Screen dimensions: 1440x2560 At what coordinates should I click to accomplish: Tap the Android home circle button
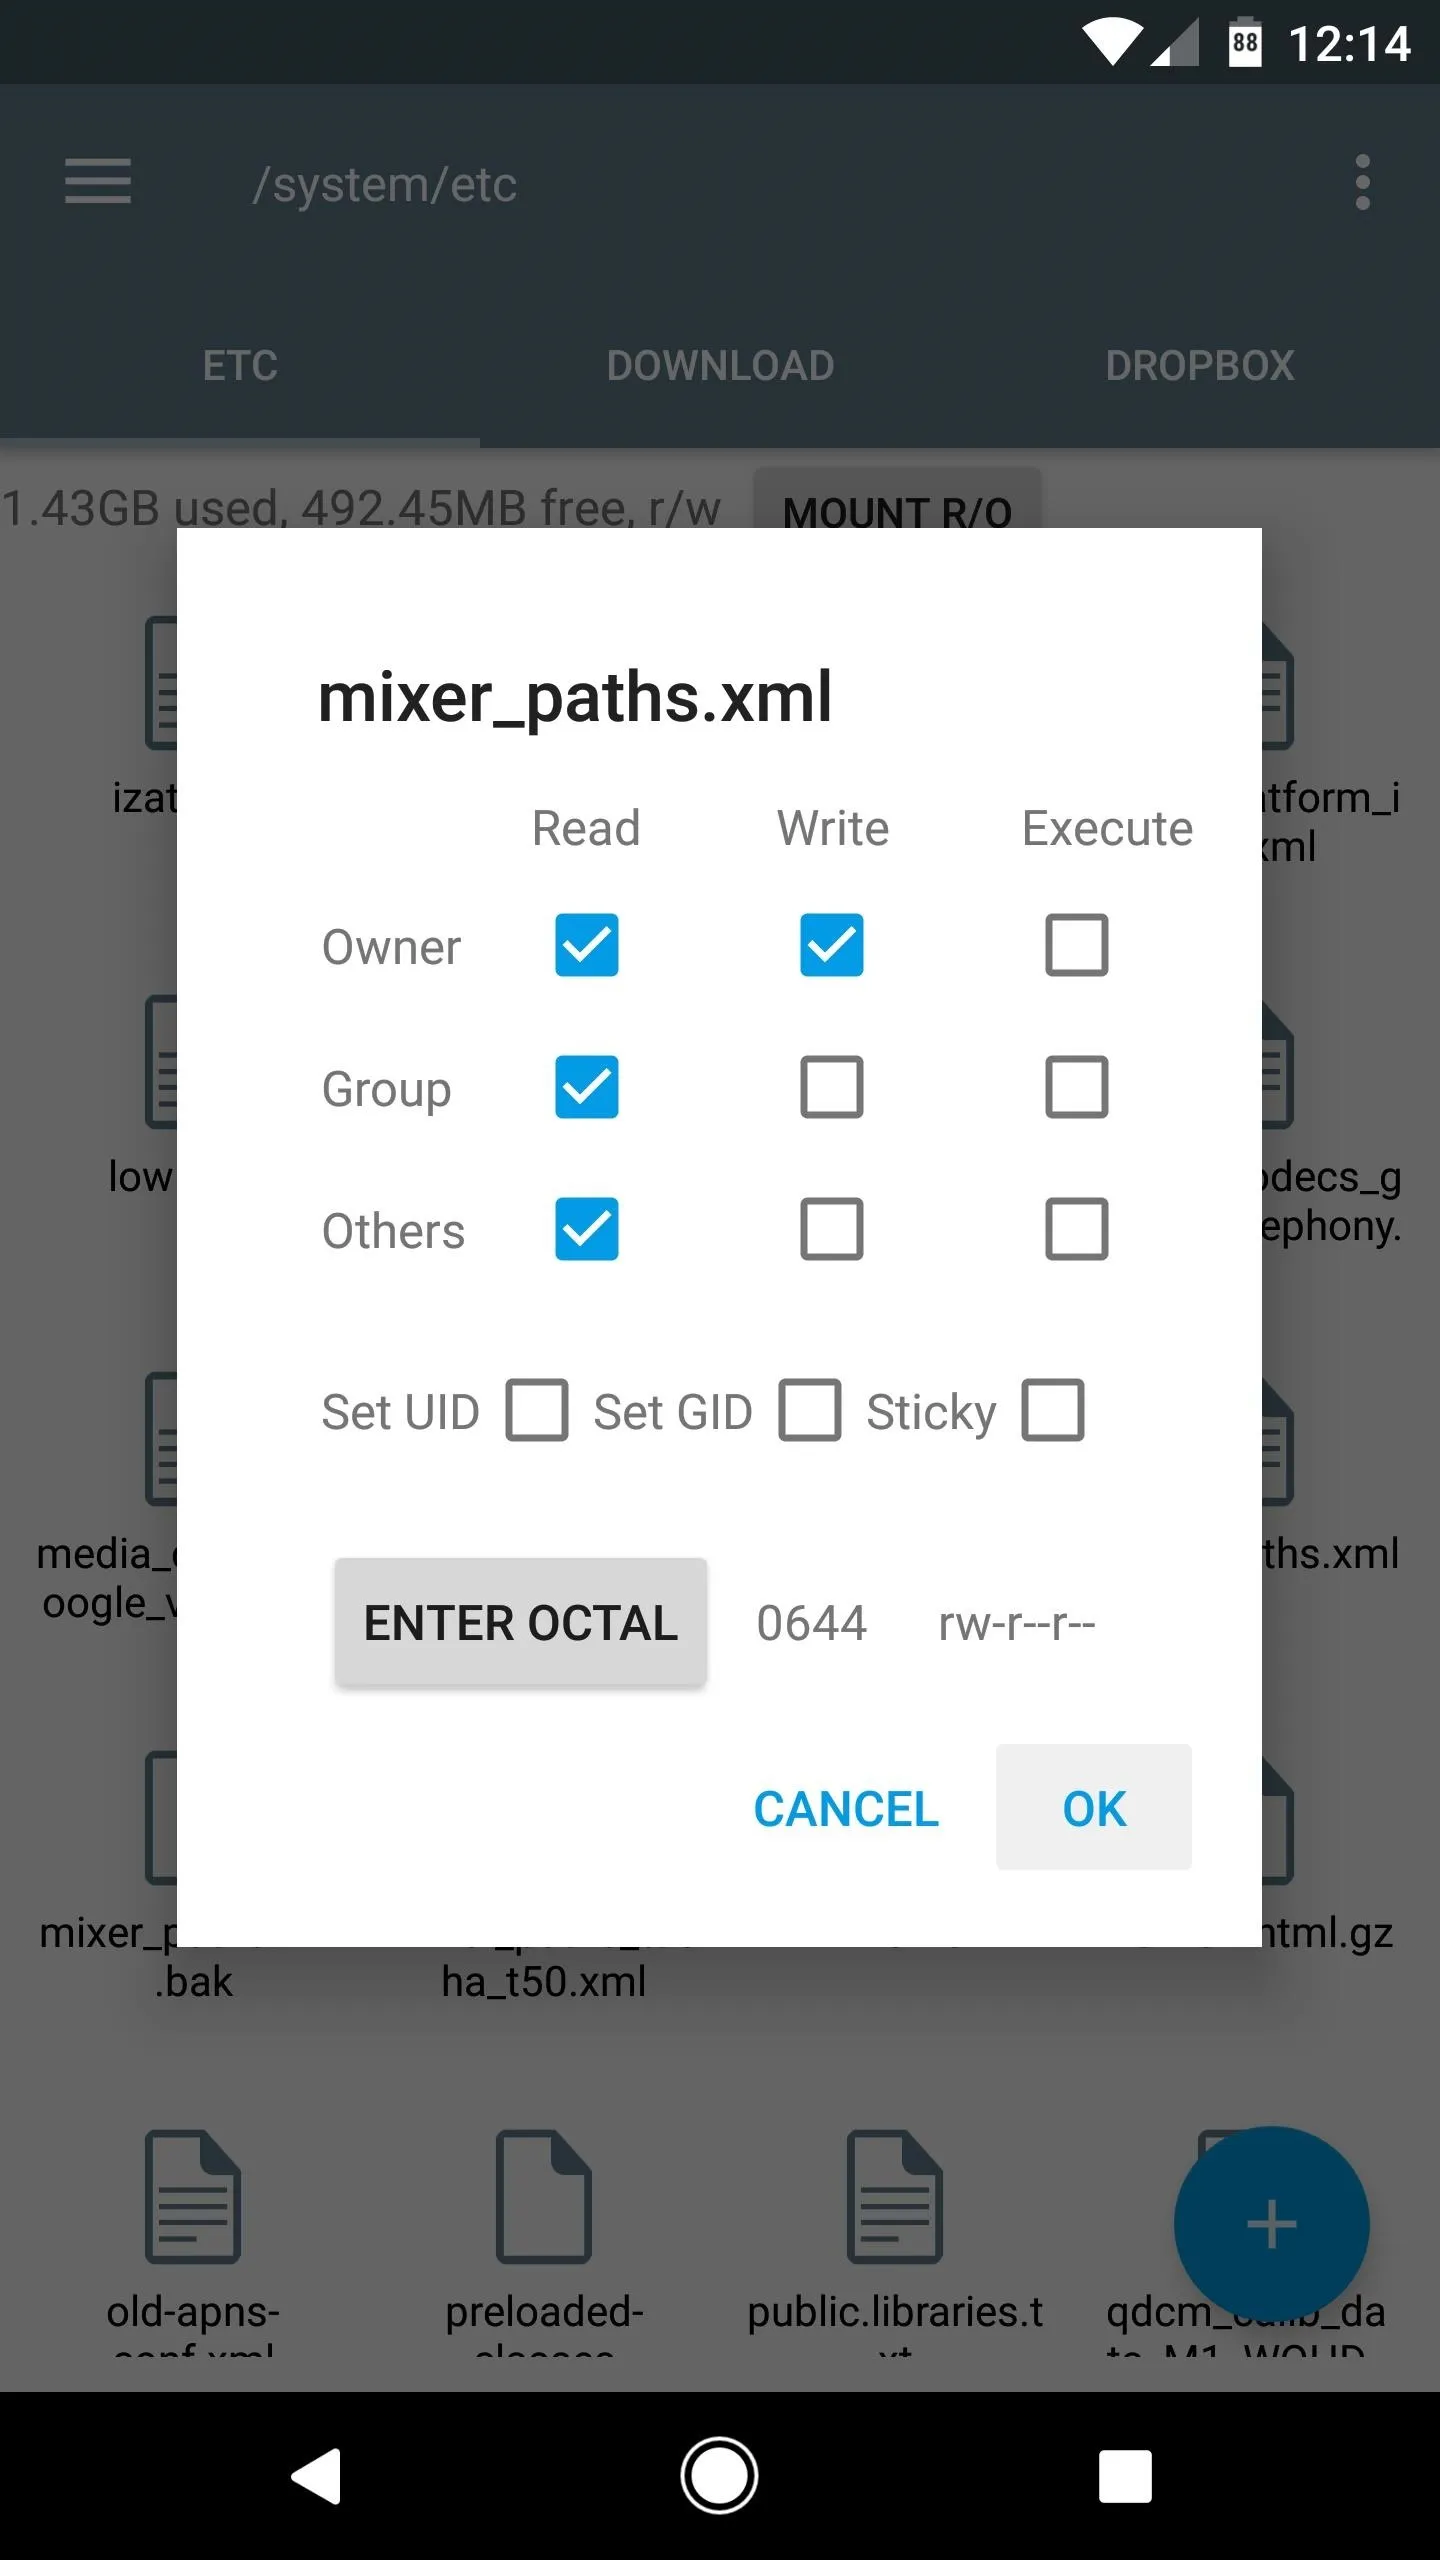(x=719, y=2476)
